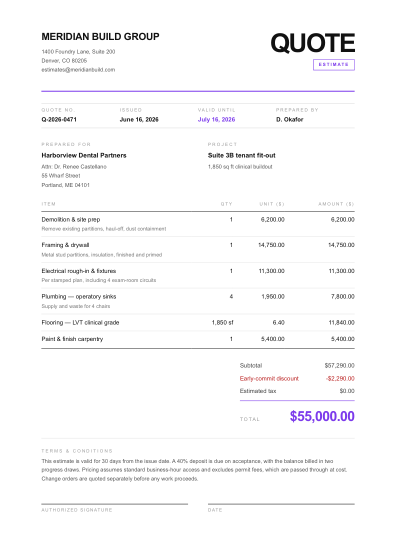Click the QTY column header

(x=226, y=204)
